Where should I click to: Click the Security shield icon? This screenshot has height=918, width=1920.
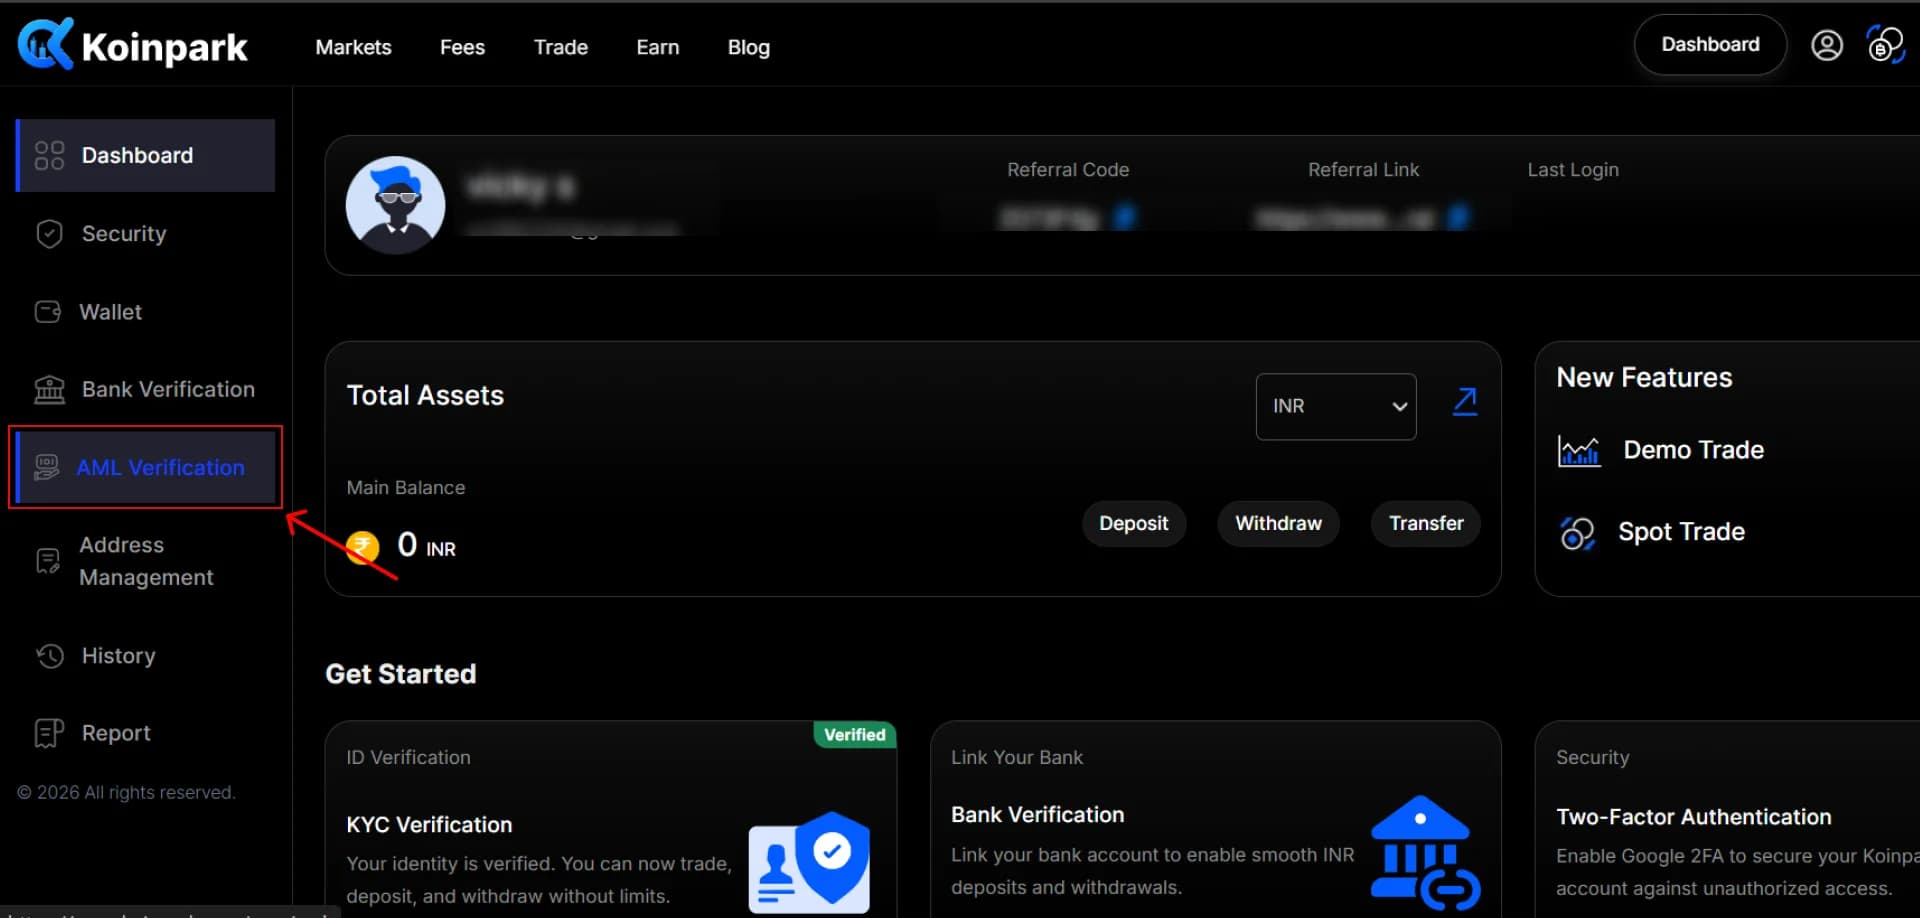click(x=49, y=233)
